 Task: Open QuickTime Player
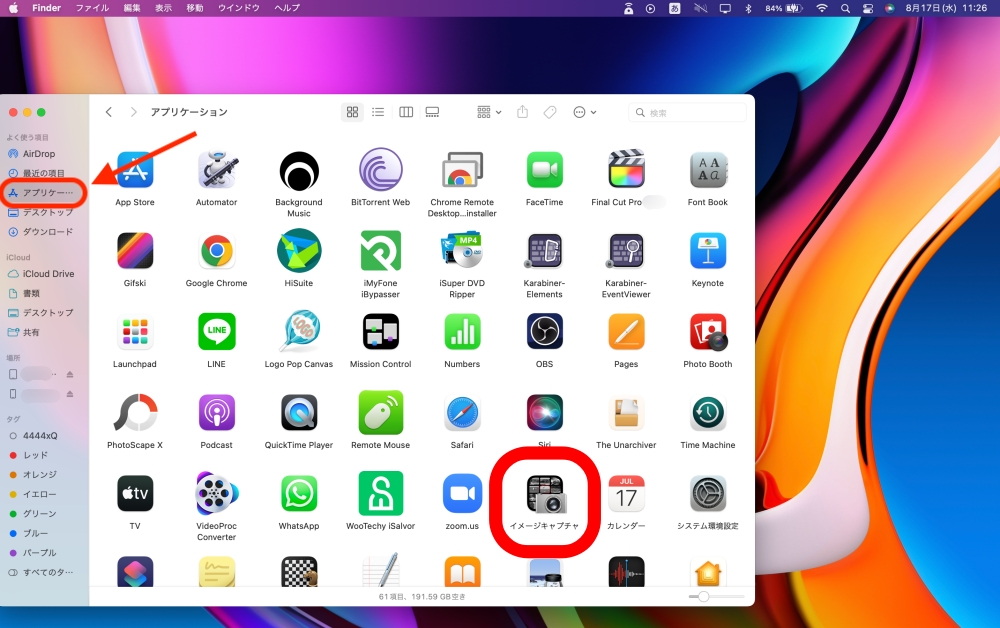point(299,413)
